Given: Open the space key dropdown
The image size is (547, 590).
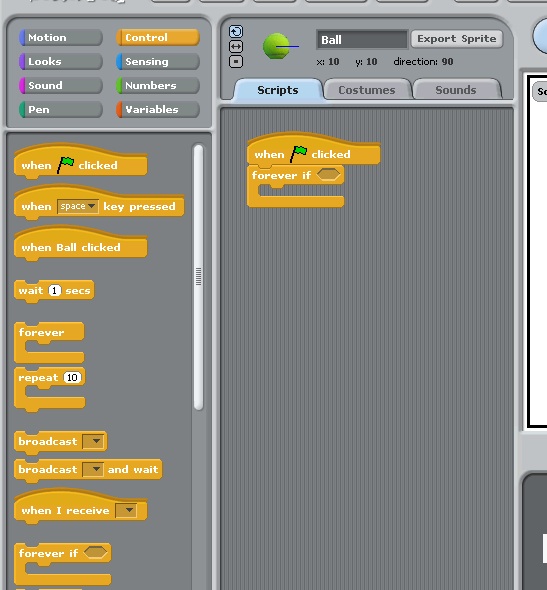Looking at the screenshot, I should pyautogui.click(x=78, y=206).
